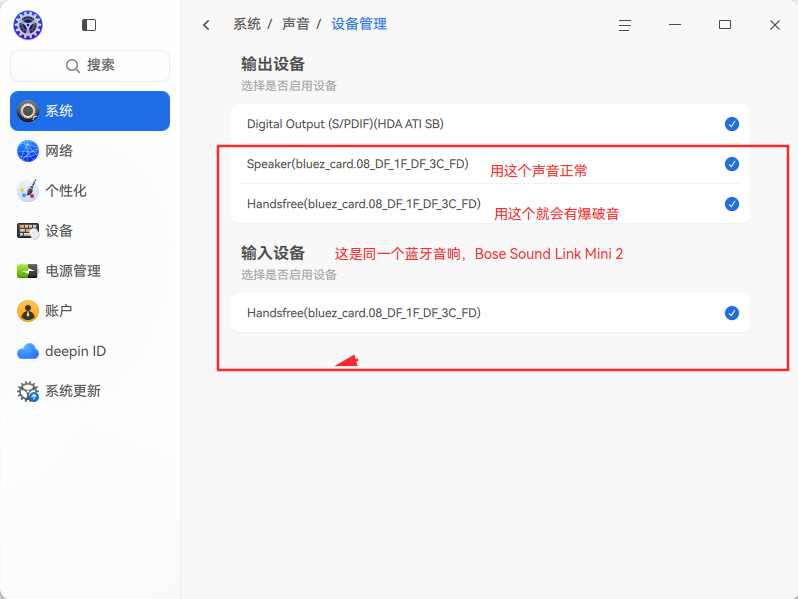Select Digital Output (S/PDIF)(HDA ATI SB) row text
Screen dimensions: 798x599
pyautogui.click(x=345, y=124)
